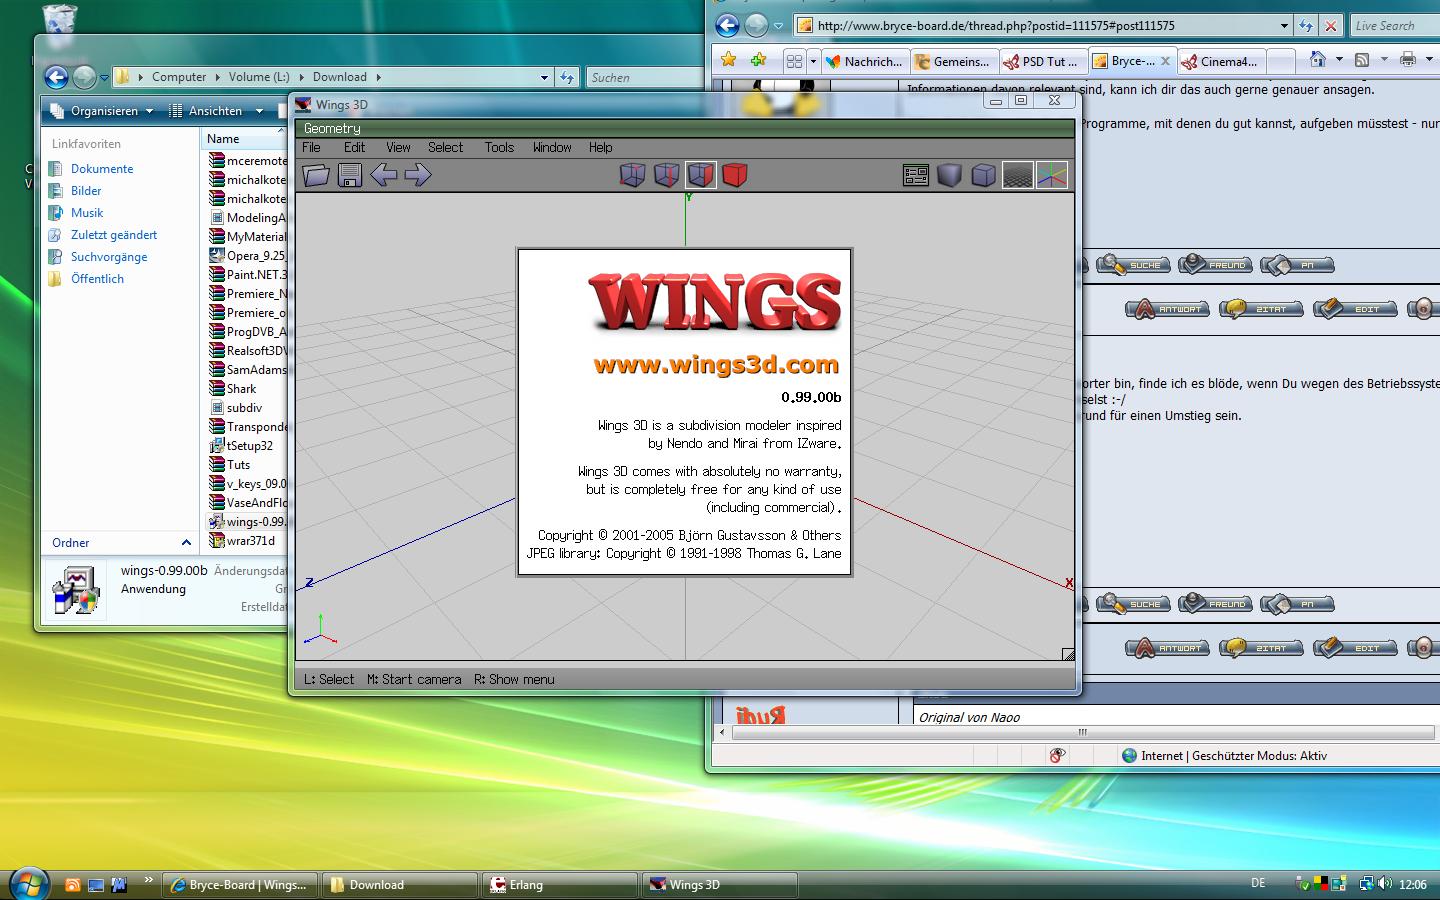Open the Window menu in Wings 3D

point(552,147)
